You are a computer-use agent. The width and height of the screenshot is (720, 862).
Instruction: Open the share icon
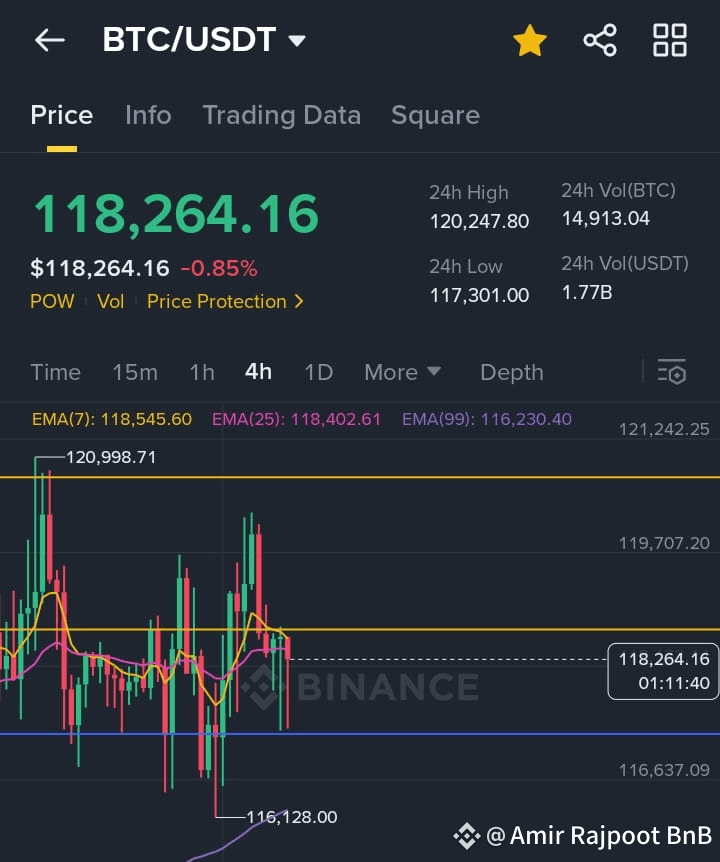coord(600,40)
